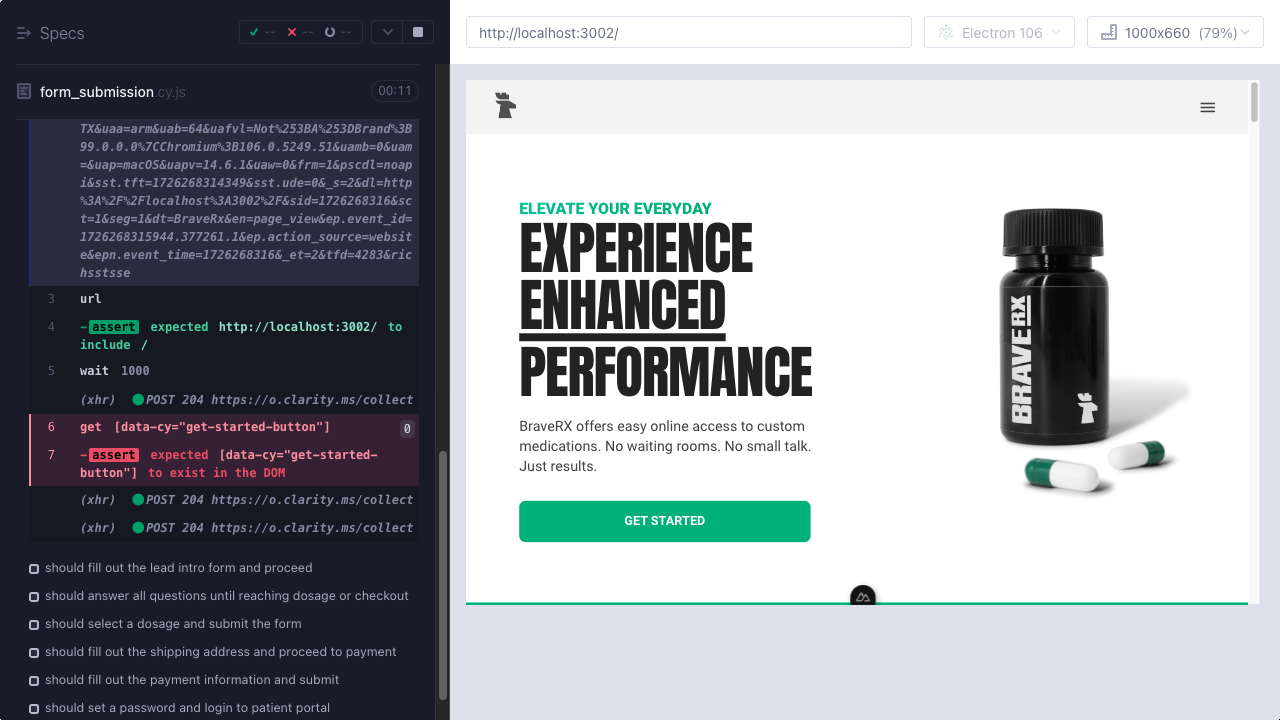Select test 'should fill out the payment information'
The height and width of the screenshot is (720, 1280).
click(191, 680)
